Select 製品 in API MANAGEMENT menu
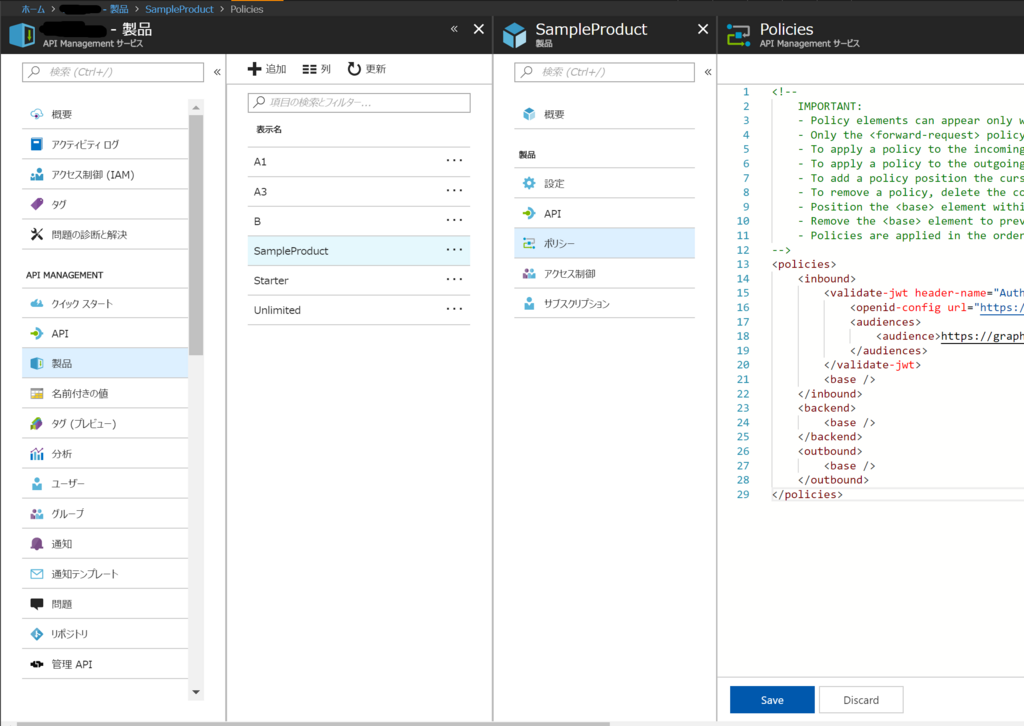This screenshot has height=726, width=1024. 105,364
